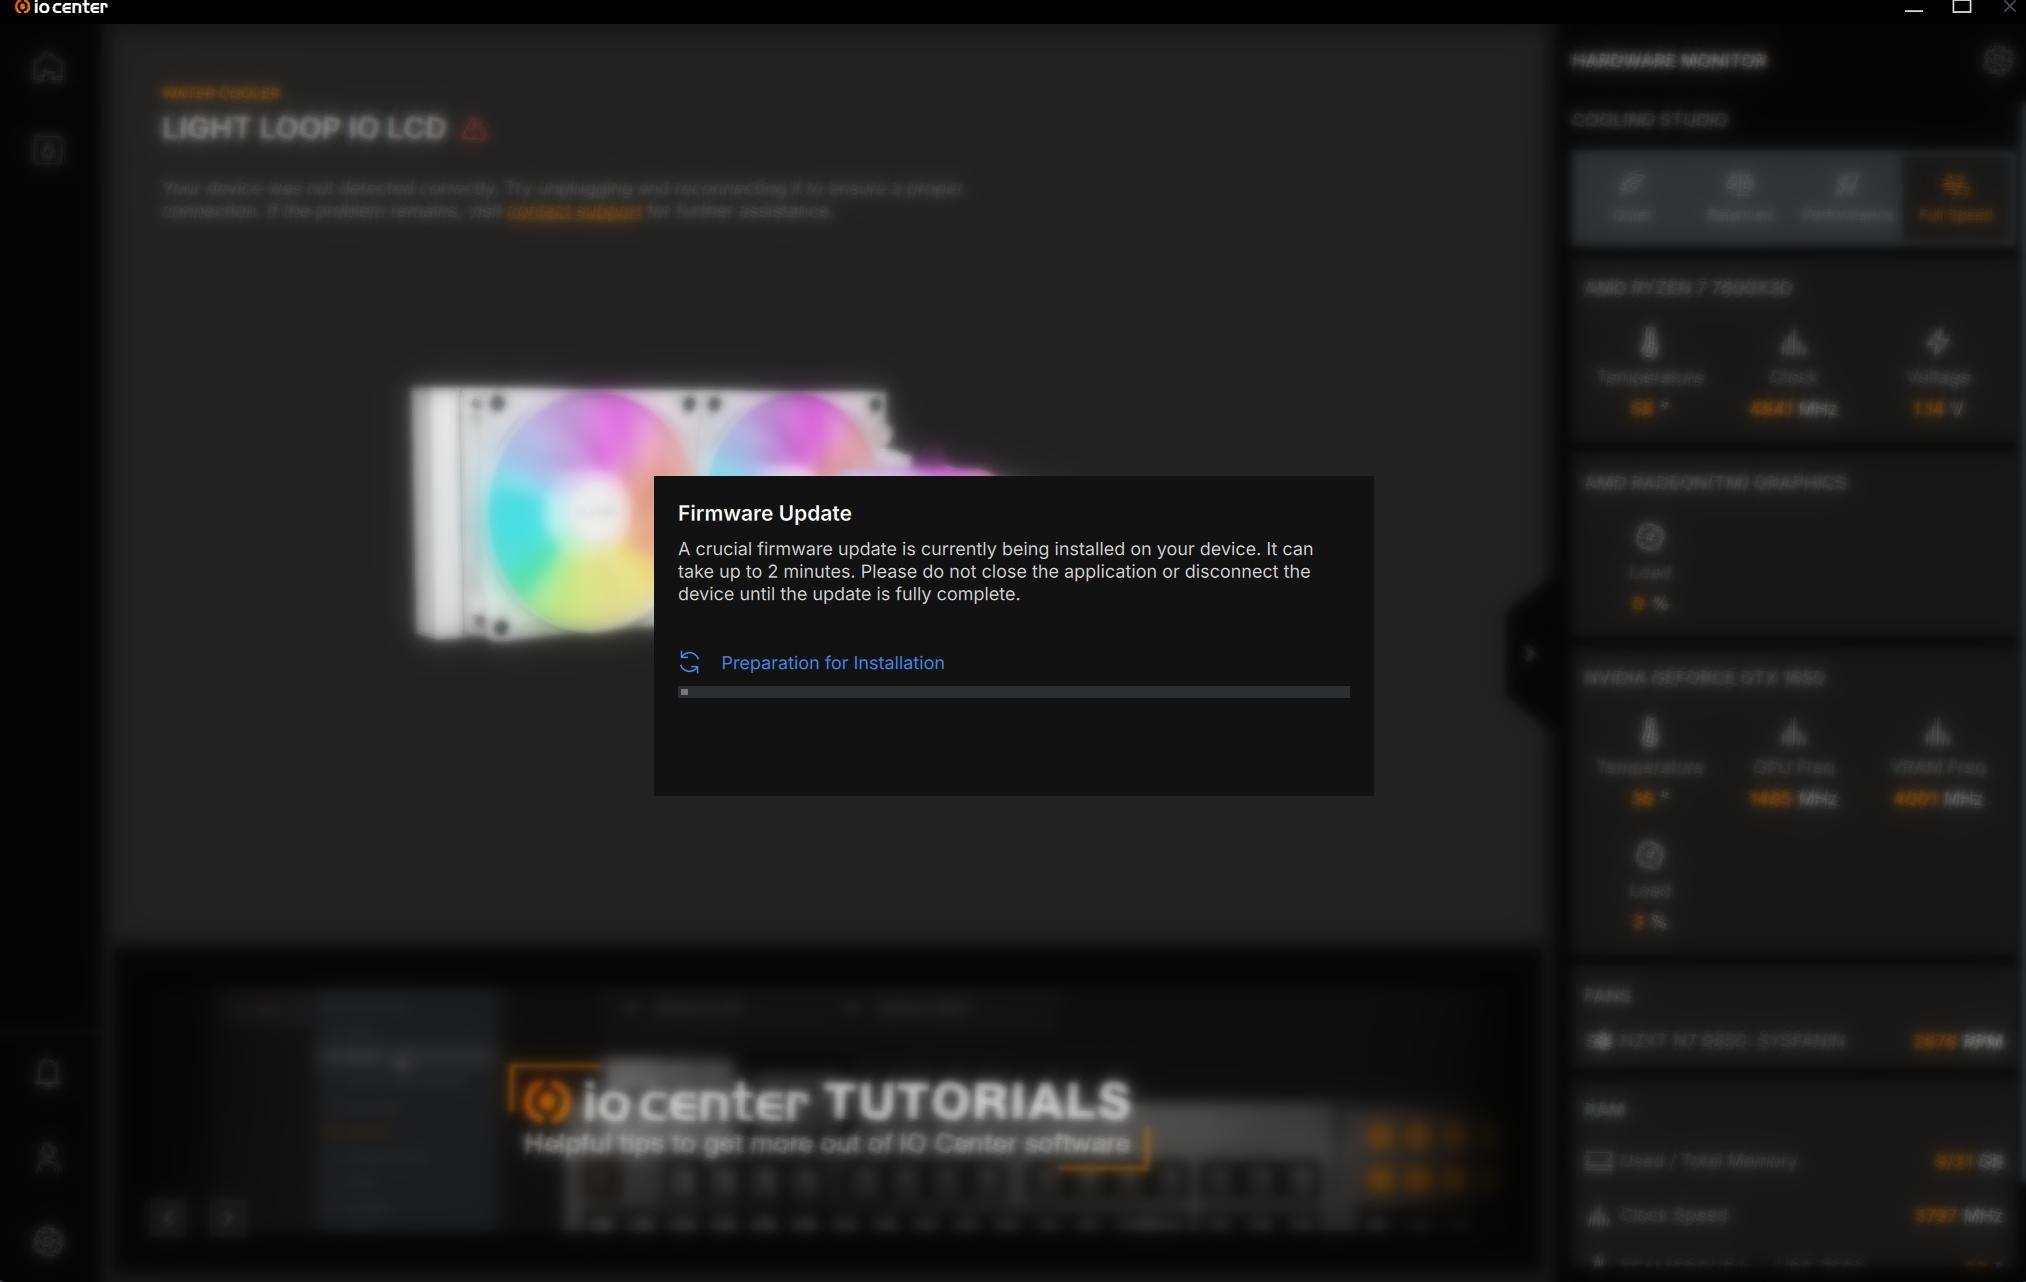The image size is (2026, 1282).
Task: Click the AMD Radeon Load gauge icon
Action: 1649,537
